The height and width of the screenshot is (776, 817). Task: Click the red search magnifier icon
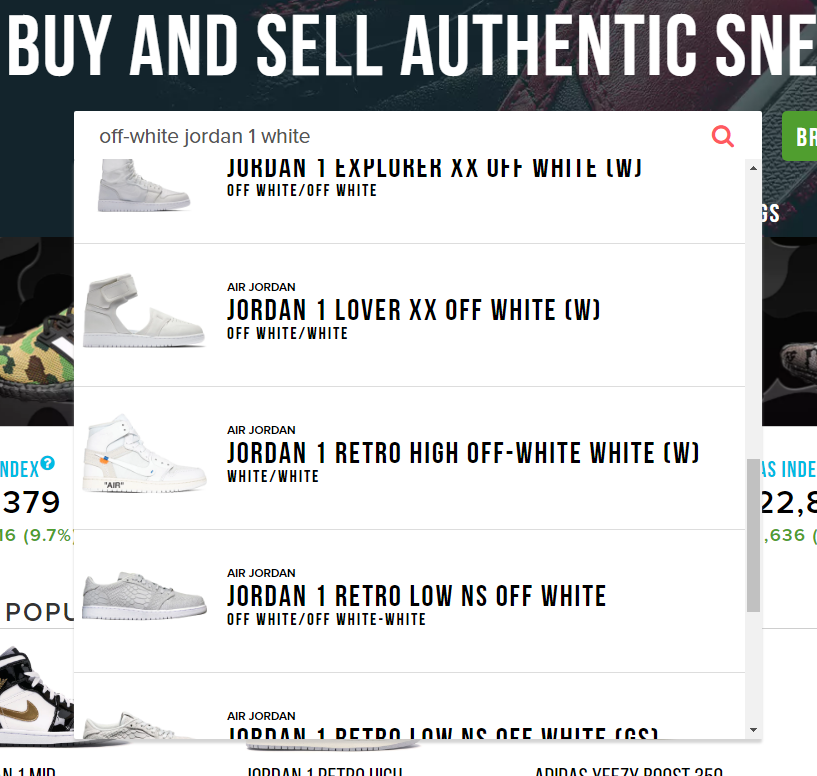tap(723, 136)
